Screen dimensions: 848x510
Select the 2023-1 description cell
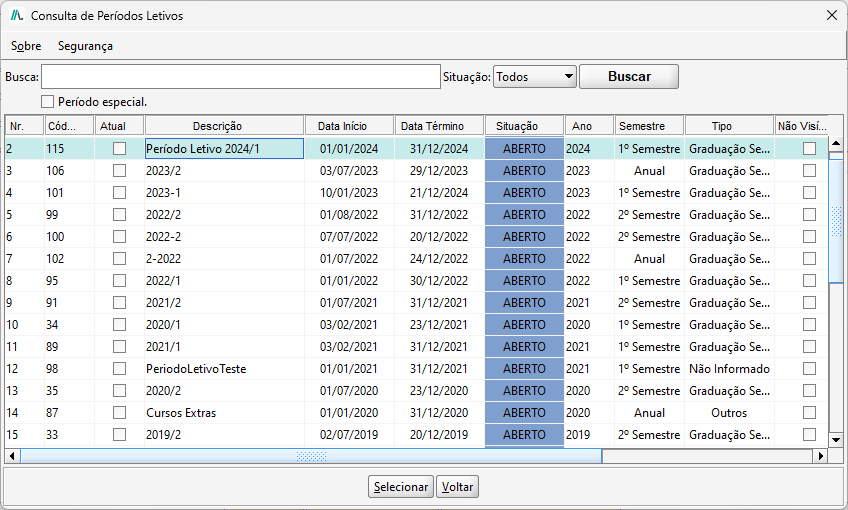tap(224, 193)
